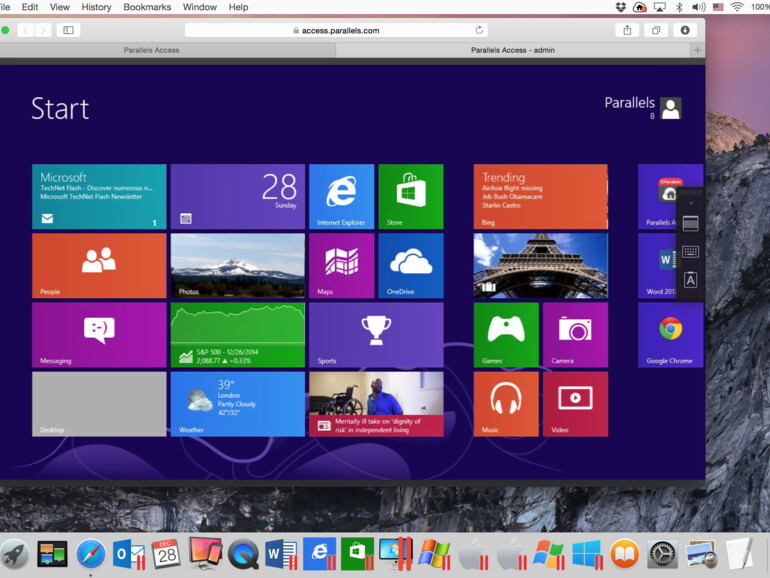Open the Camera tile
Screen dimensions: 770x578
point(576,335)
